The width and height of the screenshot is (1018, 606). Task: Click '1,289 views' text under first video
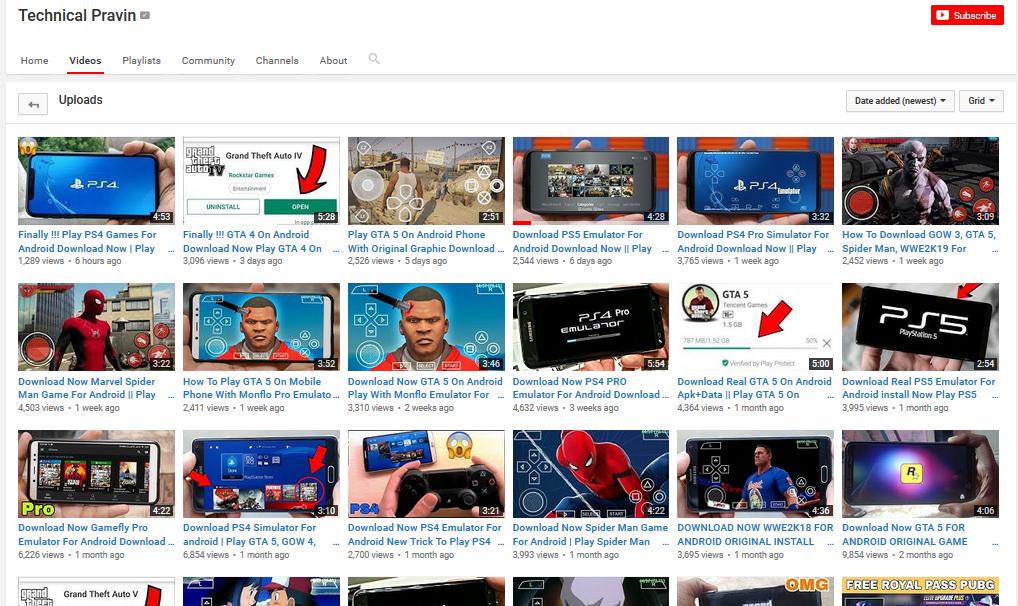tap(41, 260)
